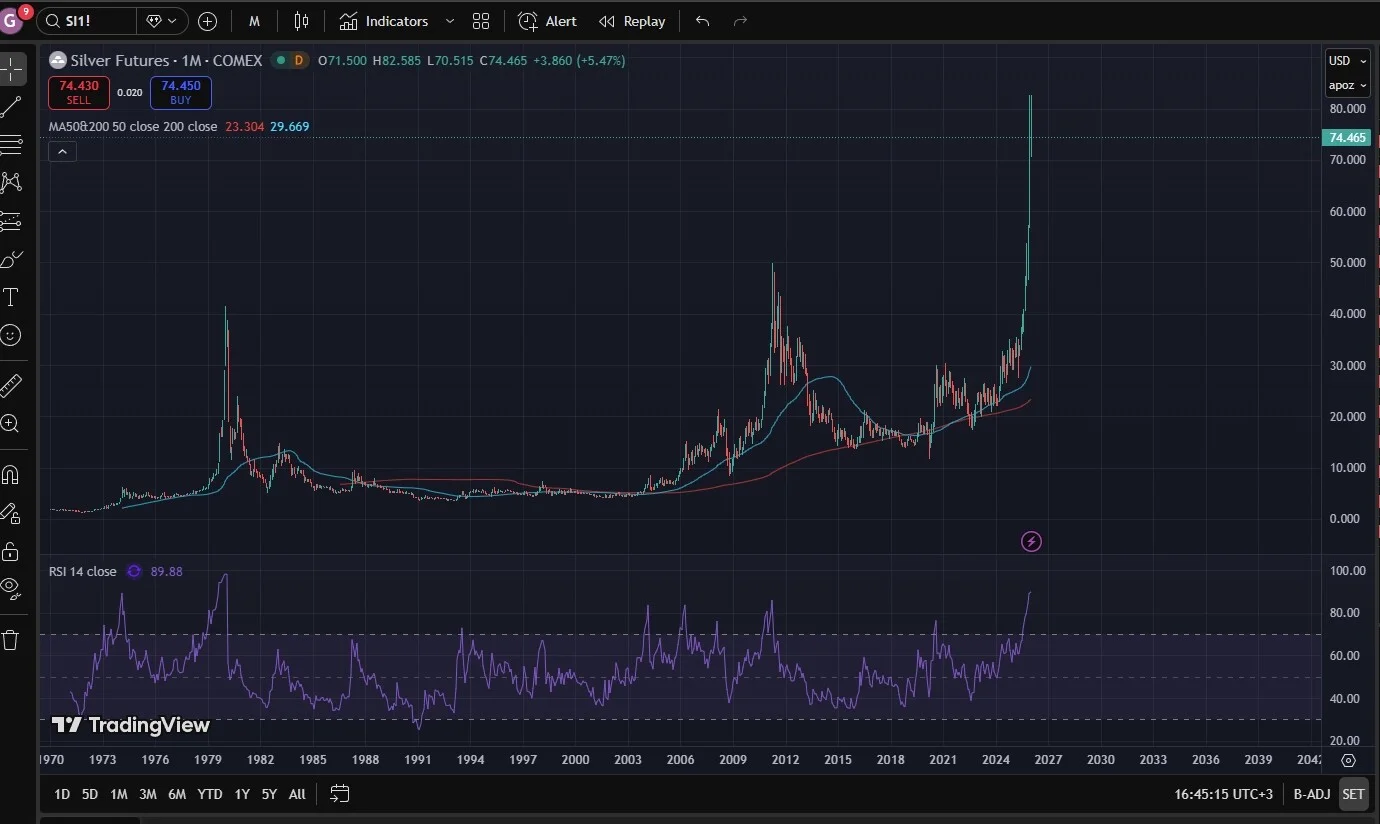Select the forecasting and measurement tool

coord(12,221)
